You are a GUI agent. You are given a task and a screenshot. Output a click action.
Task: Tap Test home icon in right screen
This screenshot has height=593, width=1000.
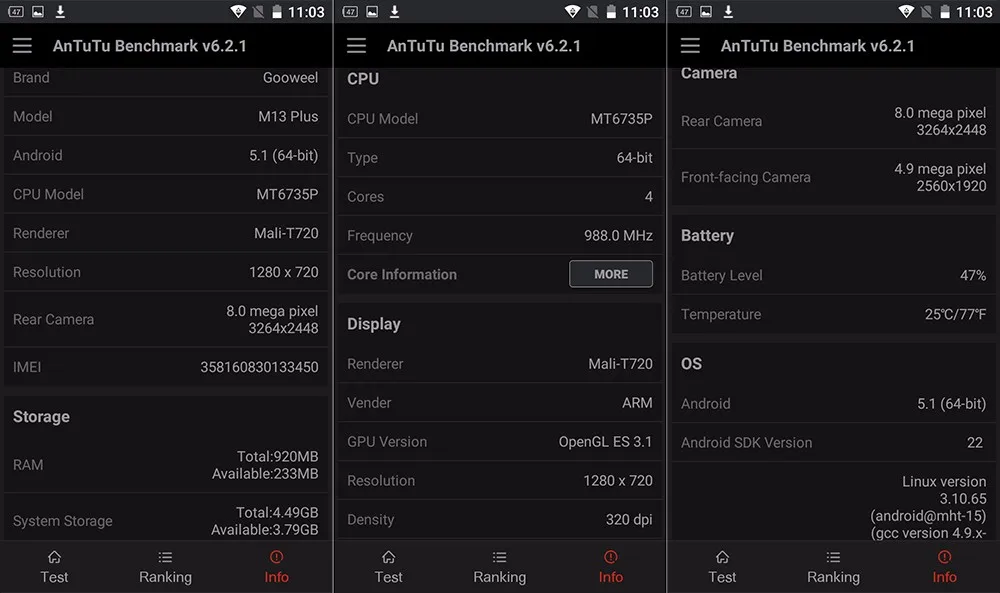pos(722,557)
